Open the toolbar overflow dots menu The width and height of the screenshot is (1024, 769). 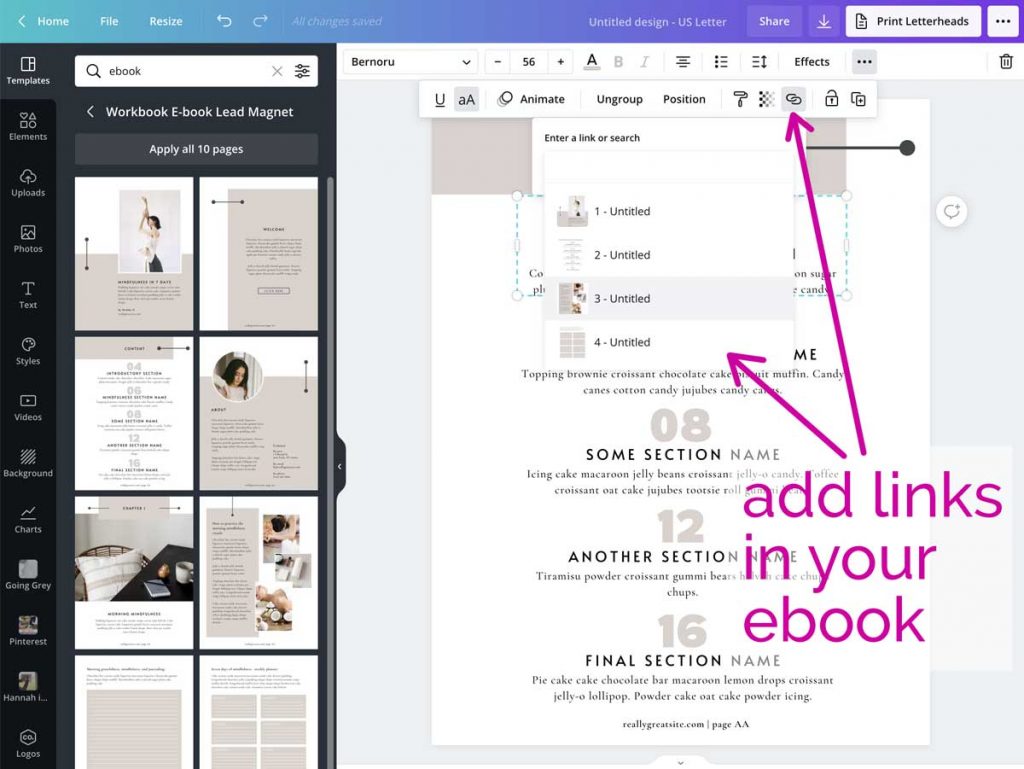click(864, 62)
